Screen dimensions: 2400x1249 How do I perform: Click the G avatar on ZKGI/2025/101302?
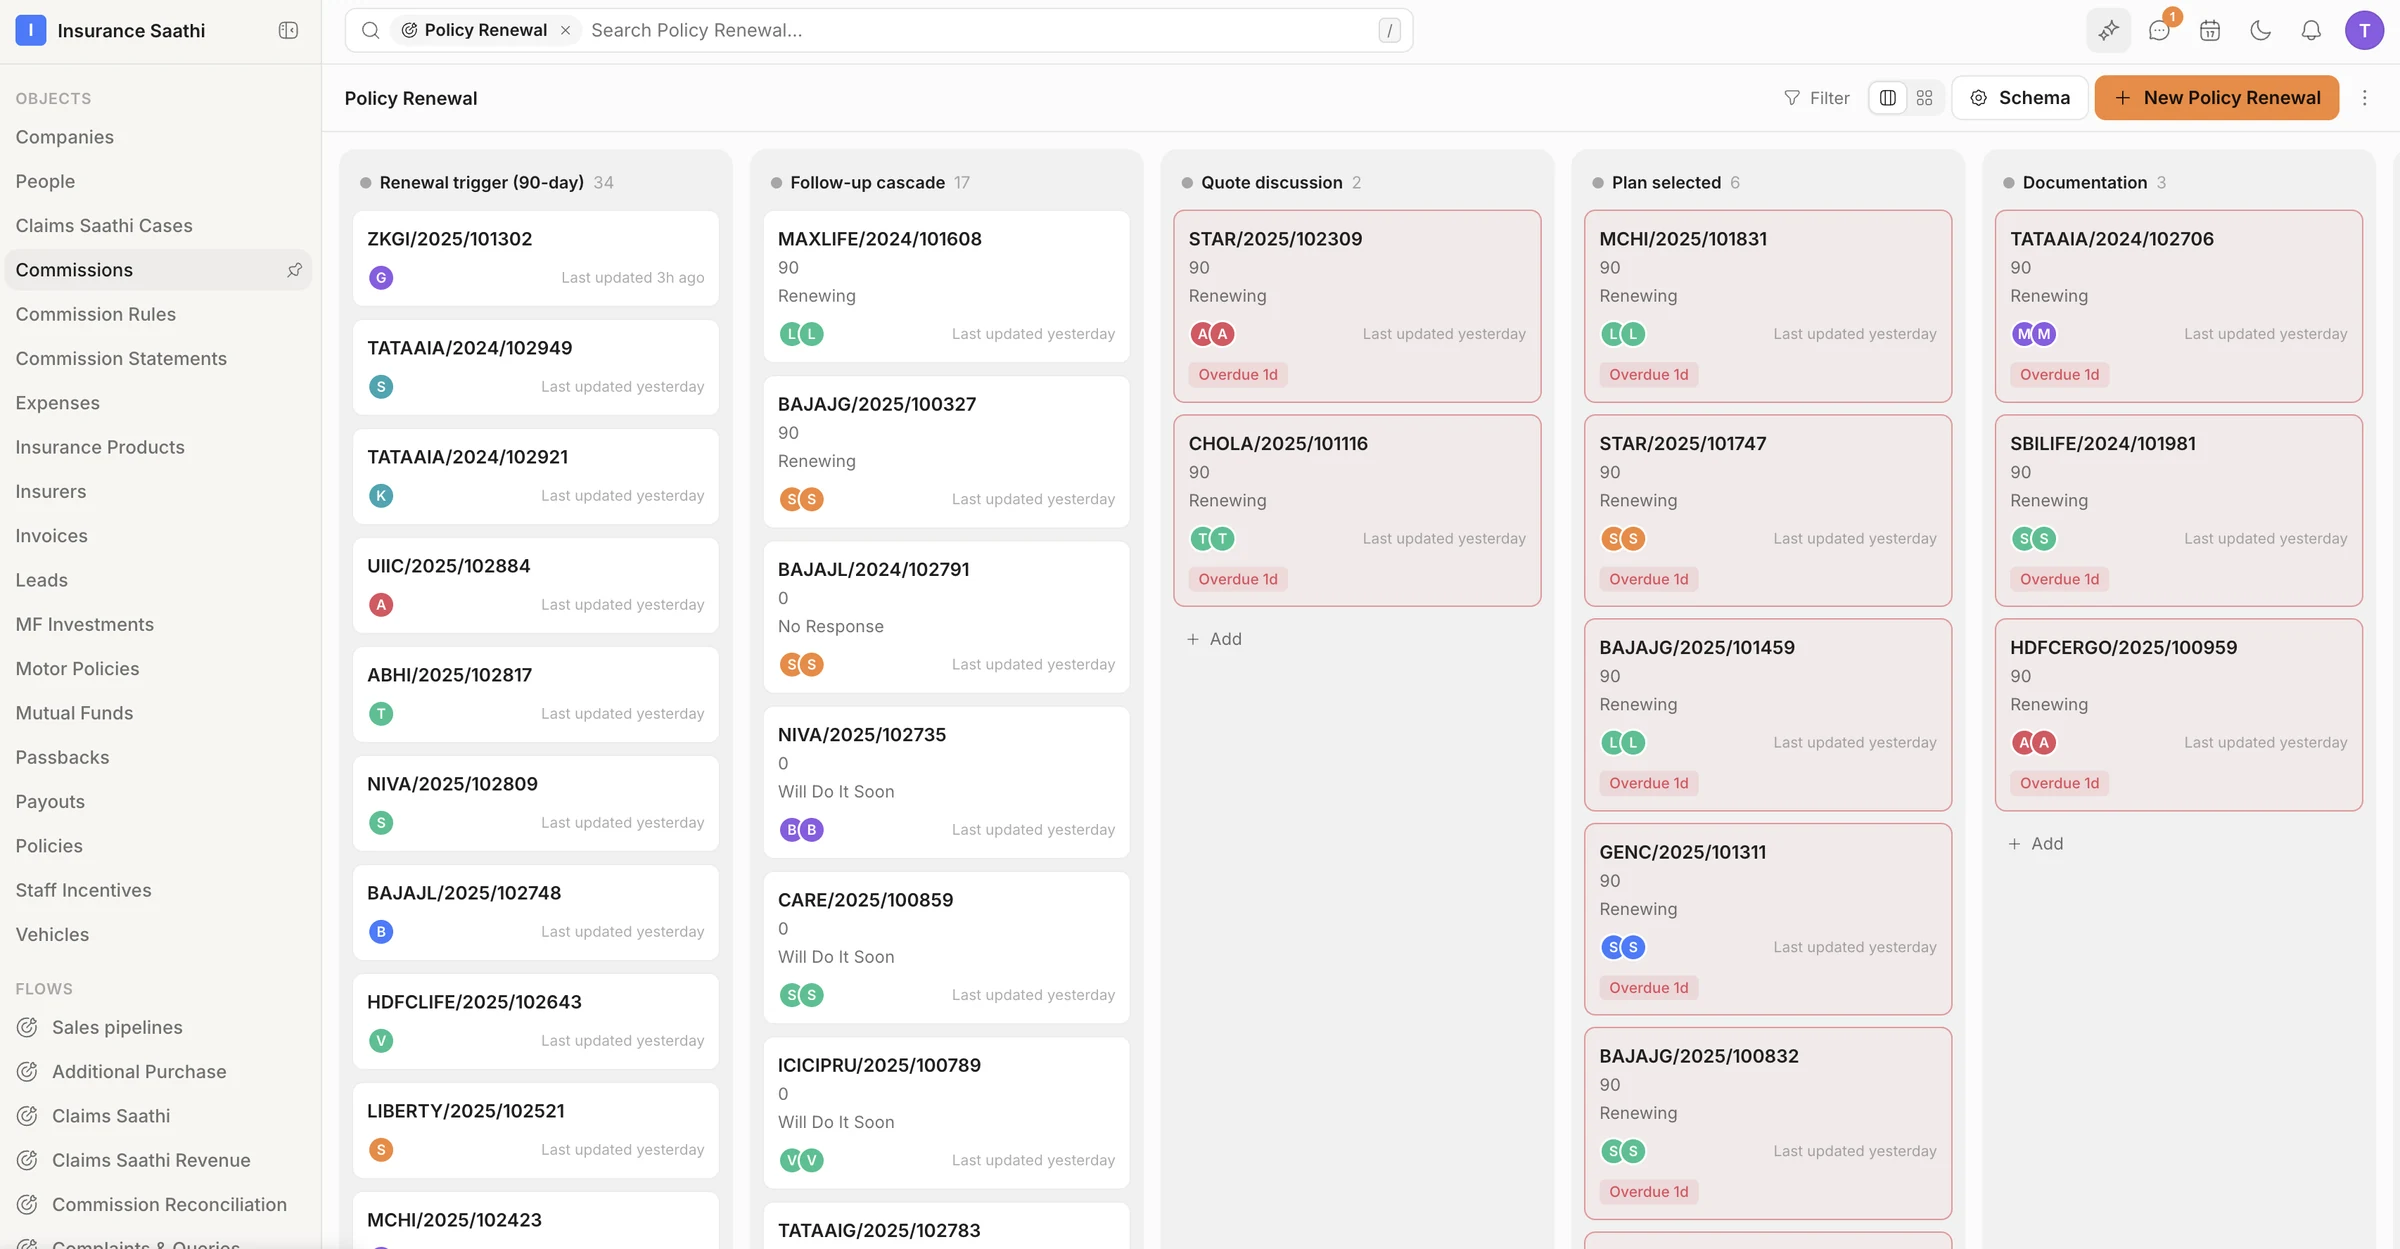(x=381, y=278)
